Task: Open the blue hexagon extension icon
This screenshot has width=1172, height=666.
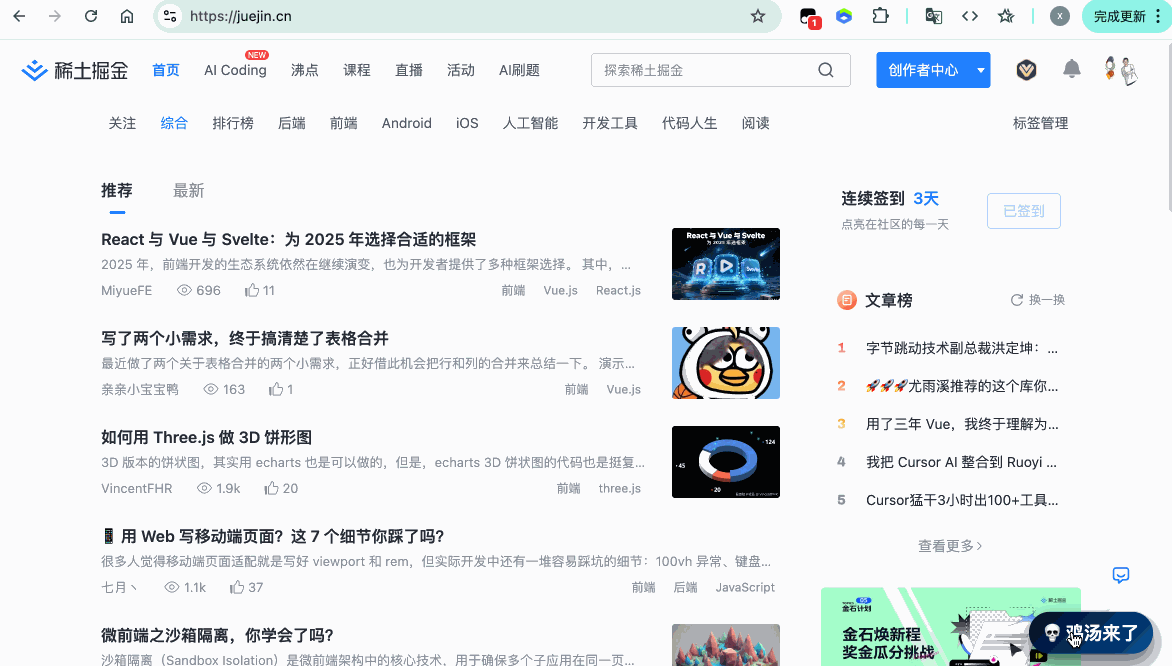Action: click(x=844, y=16)
